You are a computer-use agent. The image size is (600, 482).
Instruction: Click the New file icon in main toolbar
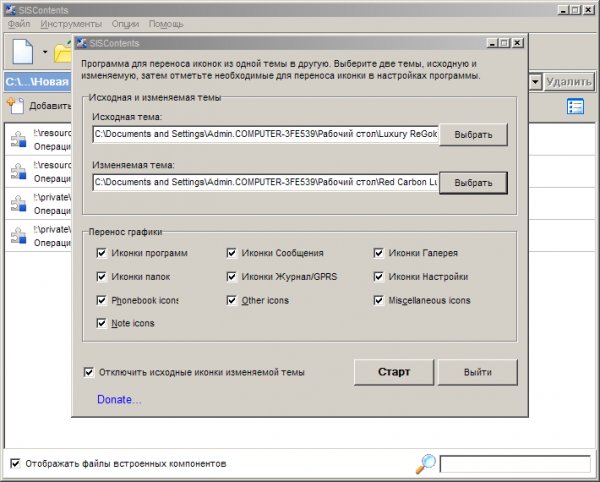click(x=23, y=52)
